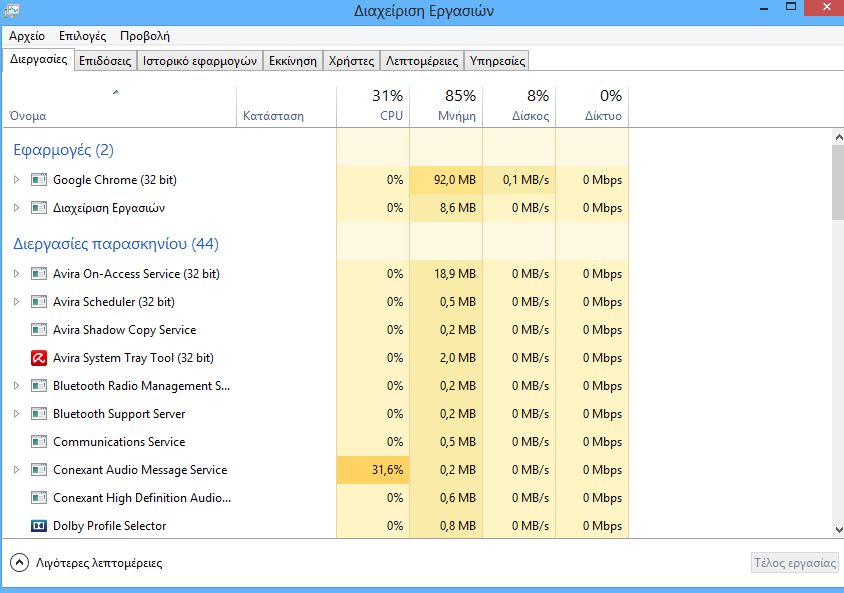This screenshot has height=593, width=844.
Task: Click the Bluetooth Support Server icon
Action: (x=39, y=414)
